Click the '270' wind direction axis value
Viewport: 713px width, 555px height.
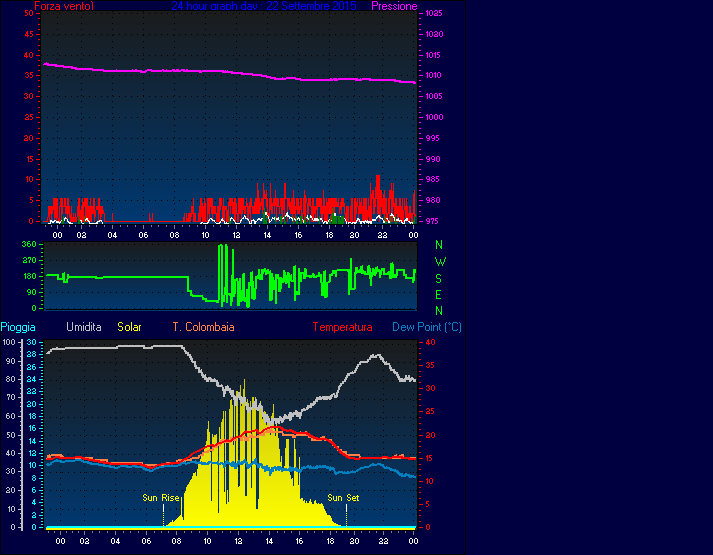point(29,260)
